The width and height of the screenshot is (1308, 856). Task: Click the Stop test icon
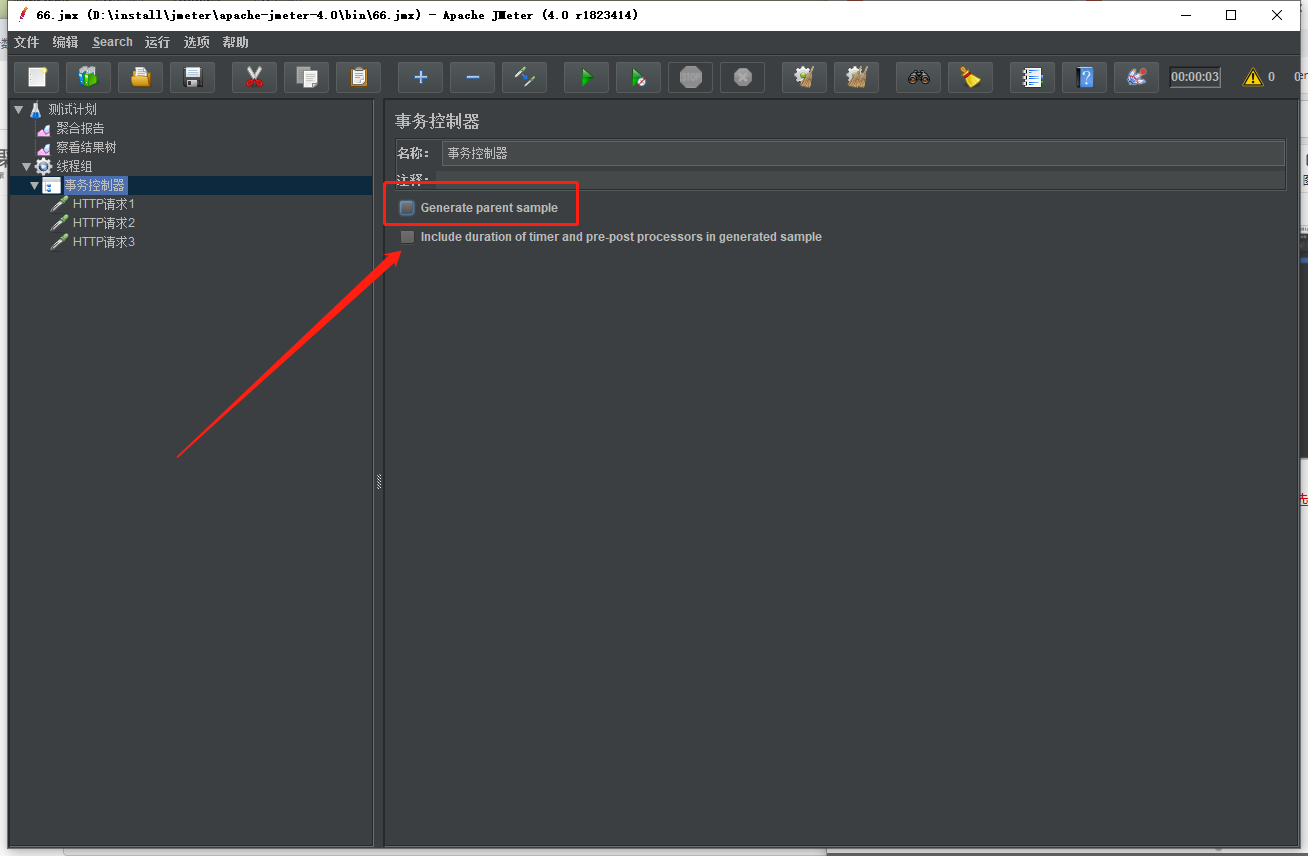(x=690, y=77)
